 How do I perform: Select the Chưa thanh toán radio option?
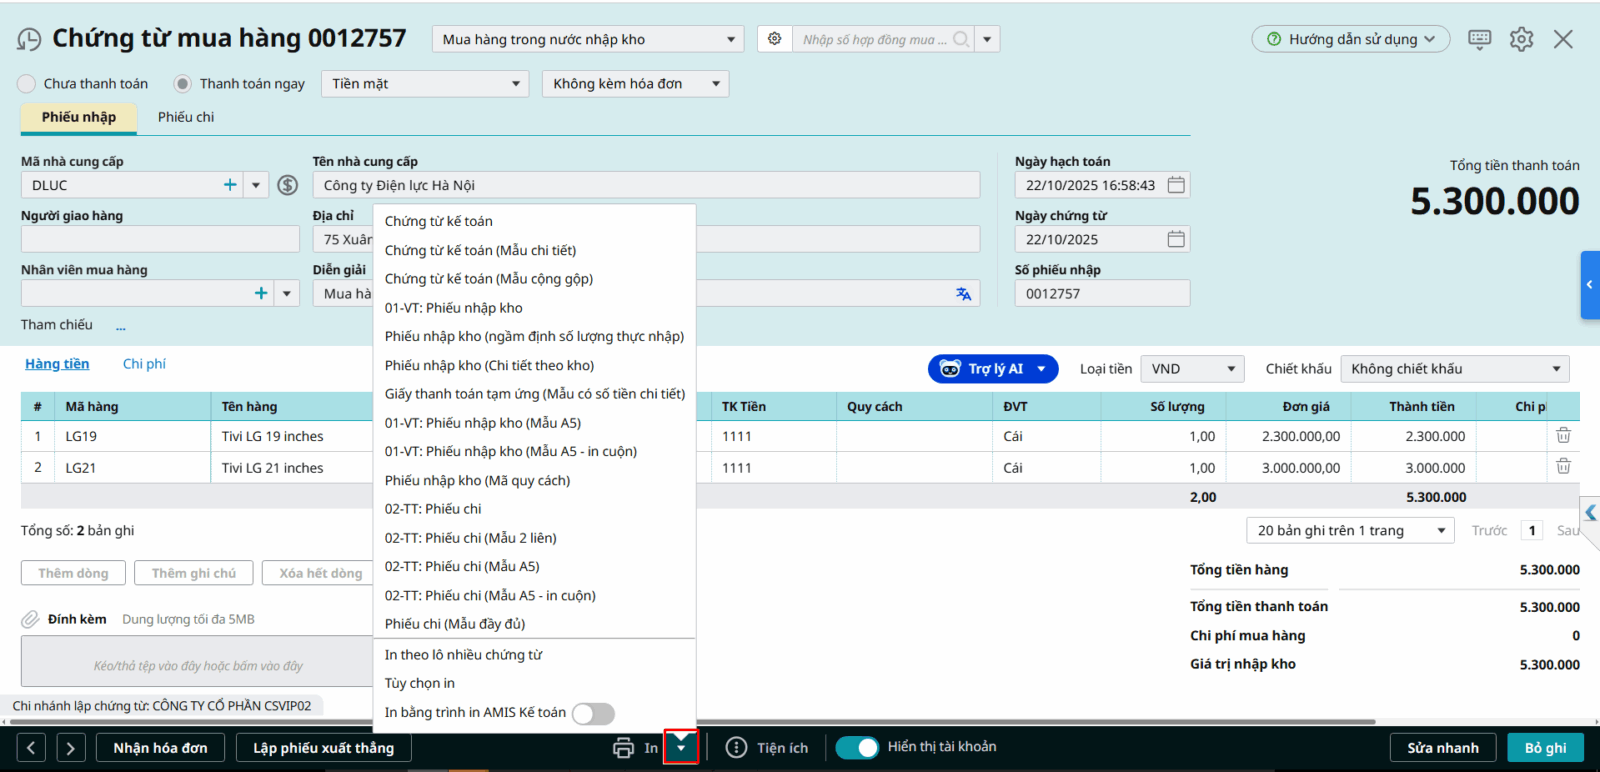tap(27, 84)
